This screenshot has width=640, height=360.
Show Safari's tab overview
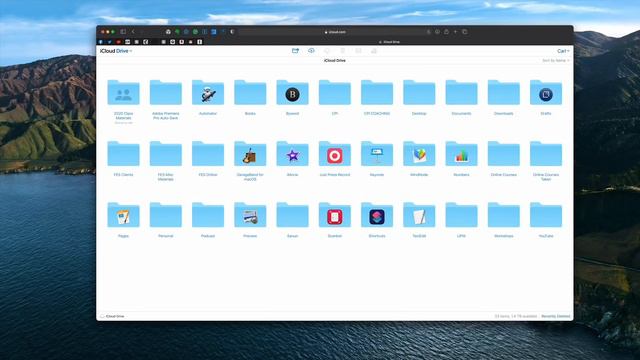(464, 31)
